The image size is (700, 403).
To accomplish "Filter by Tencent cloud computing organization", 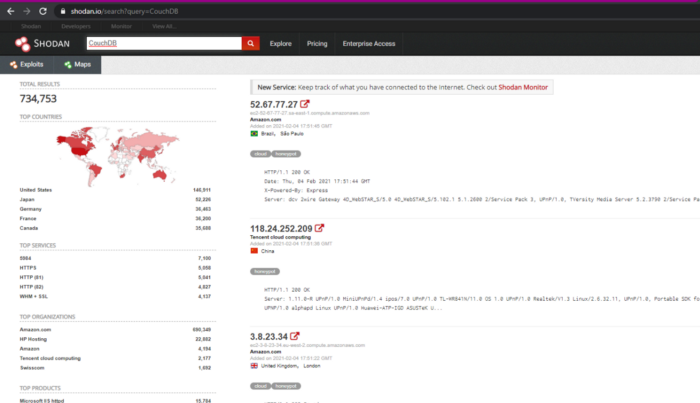I will click(x=50, y=358).
